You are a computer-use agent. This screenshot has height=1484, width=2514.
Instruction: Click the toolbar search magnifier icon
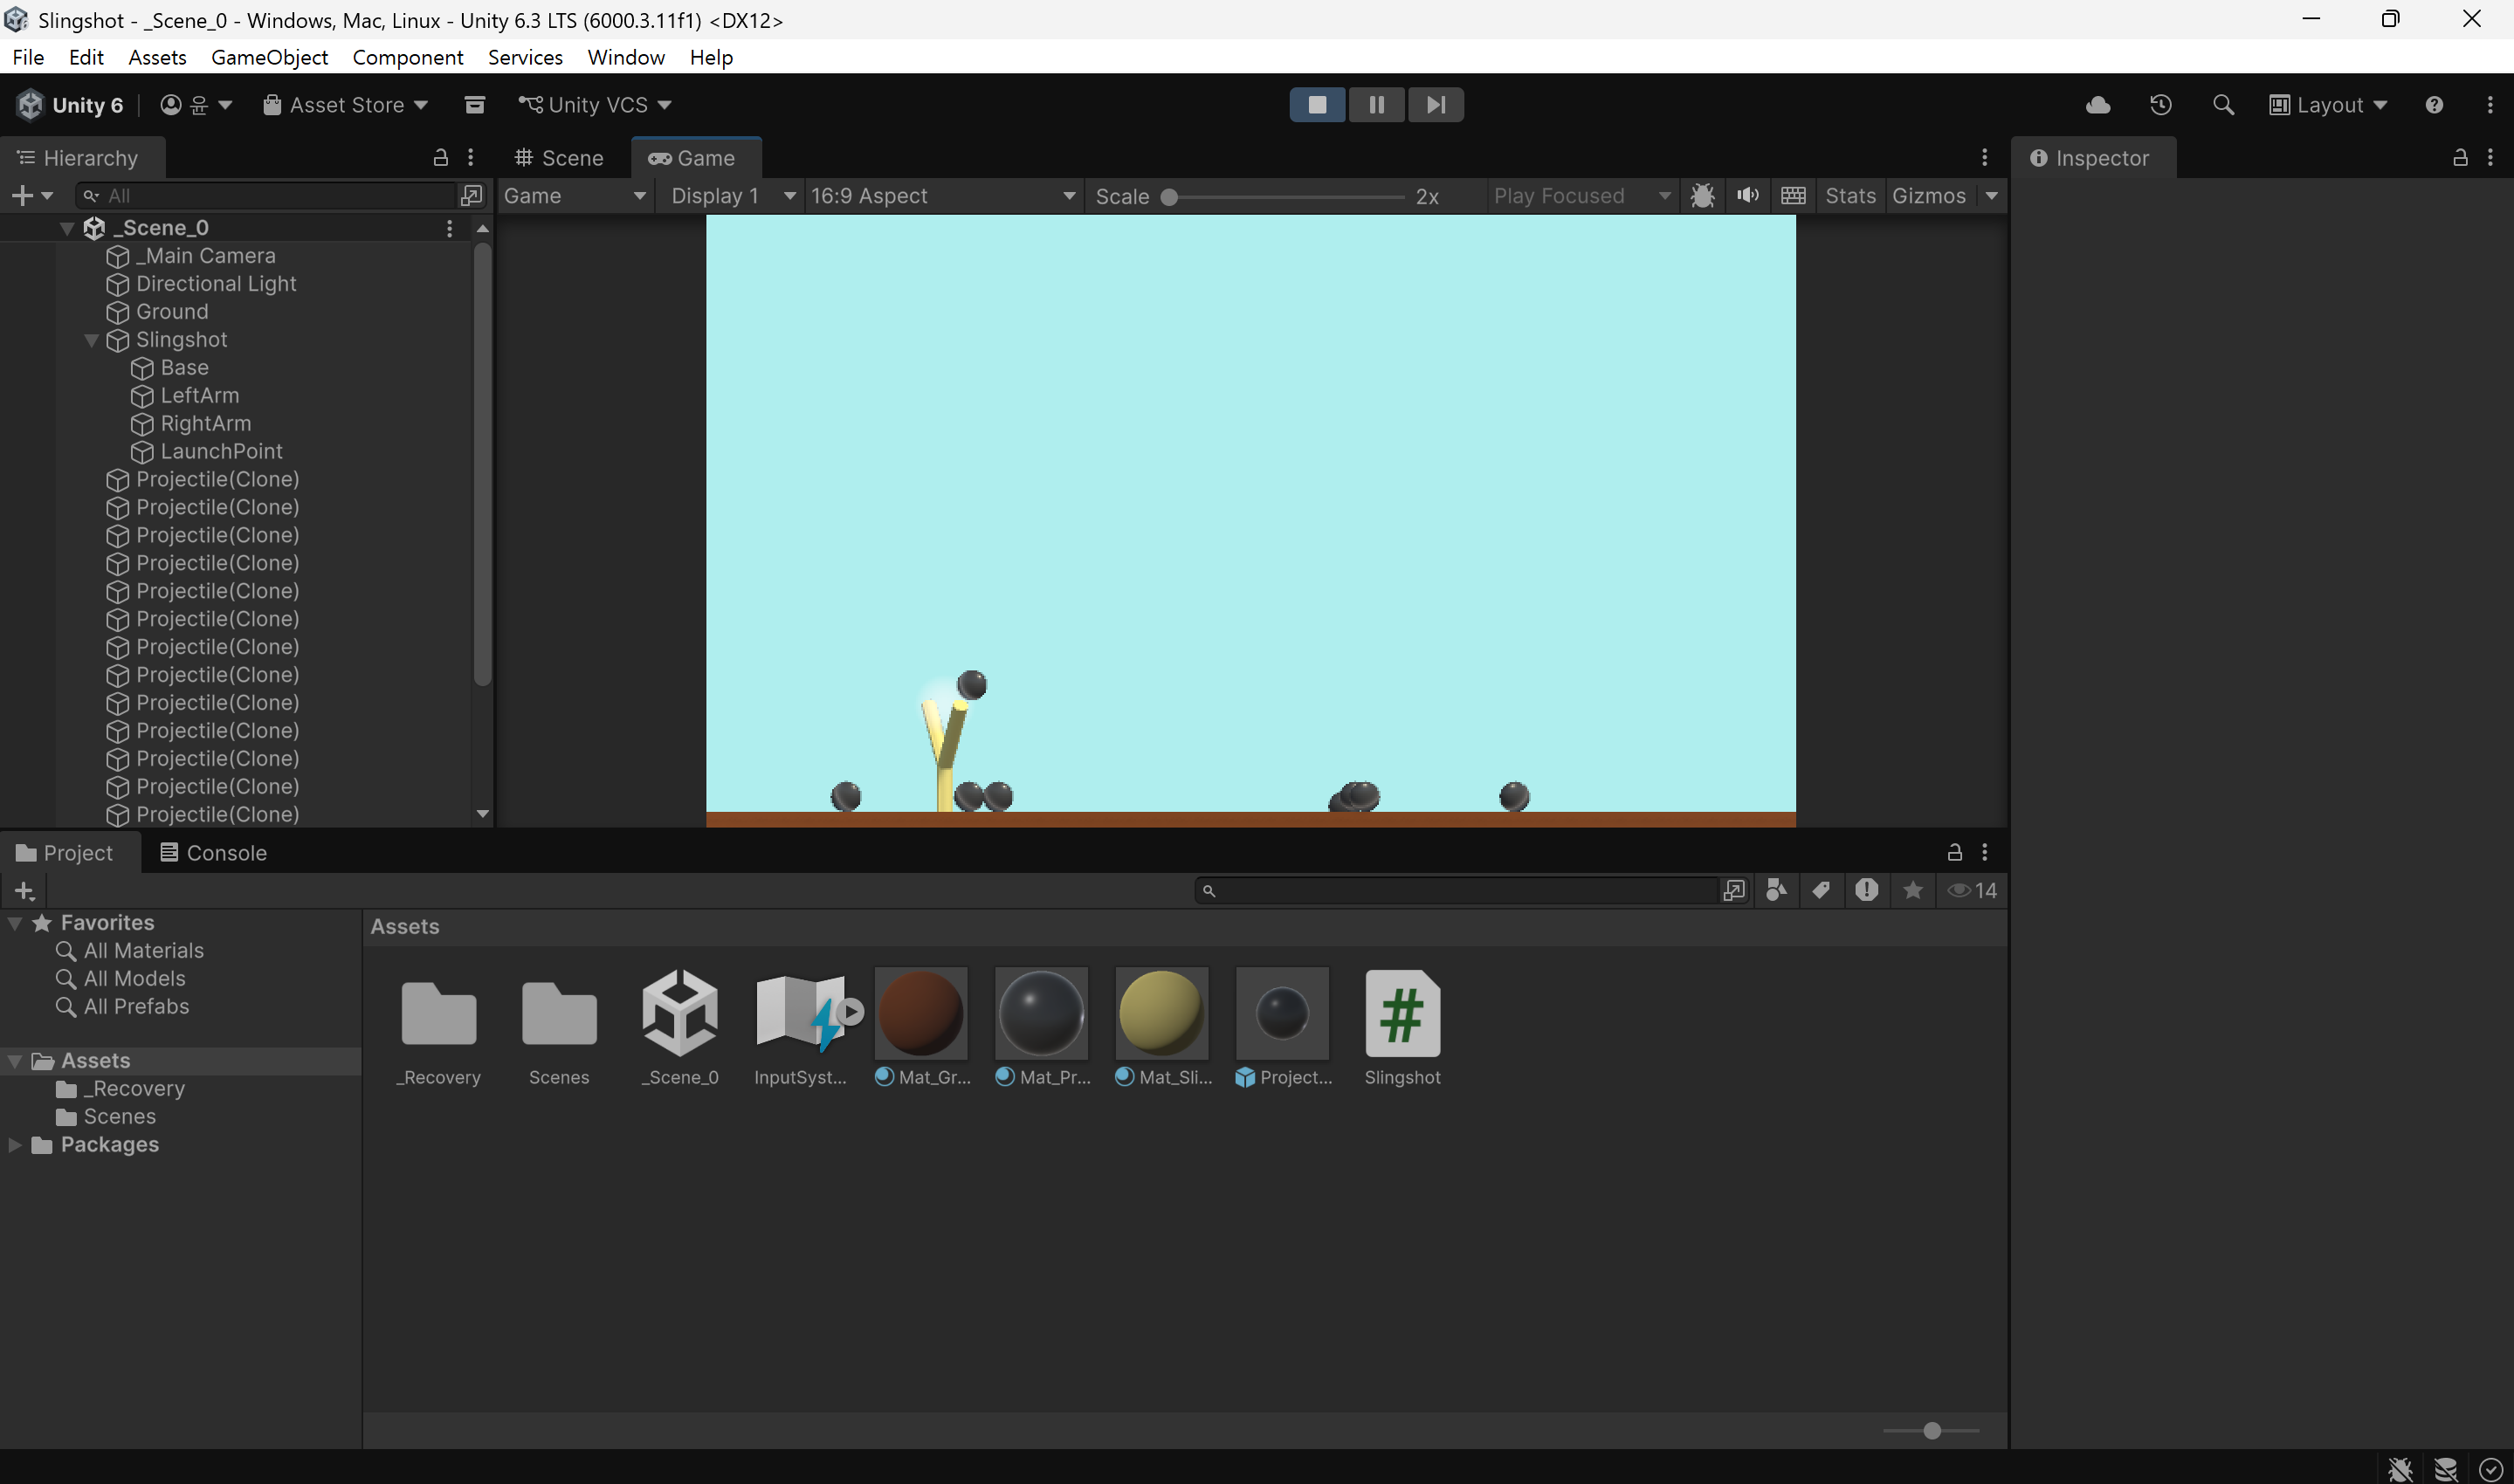[x=2222, y=105]
